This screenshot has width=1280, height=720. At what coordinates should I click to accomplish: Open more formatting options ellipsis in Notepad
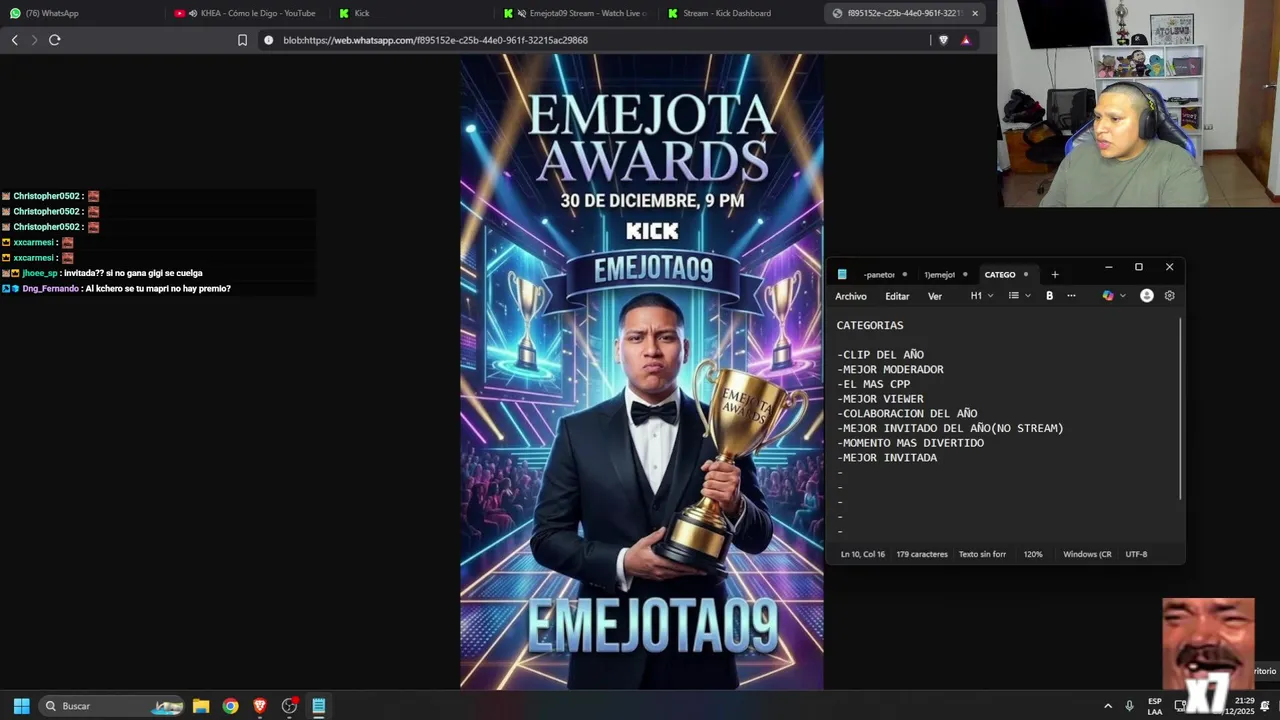[x=1072, y=296]
